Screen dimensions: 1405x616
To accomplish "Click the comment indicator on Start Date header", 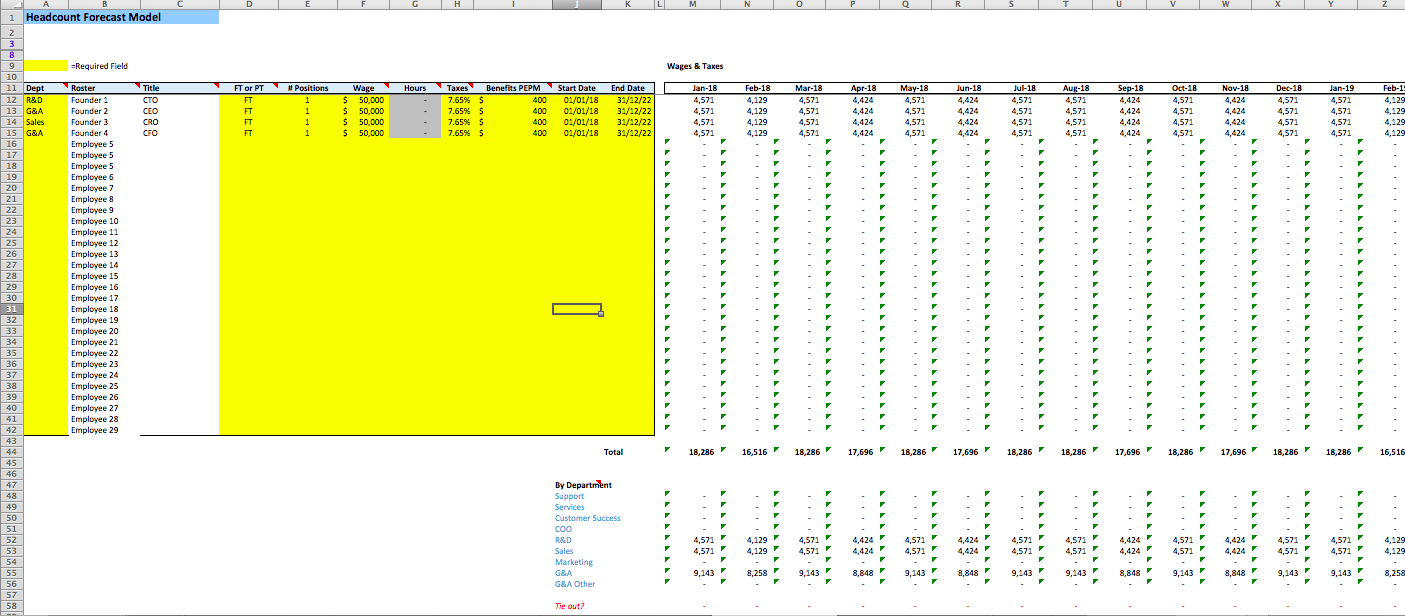I will point(600,87).
